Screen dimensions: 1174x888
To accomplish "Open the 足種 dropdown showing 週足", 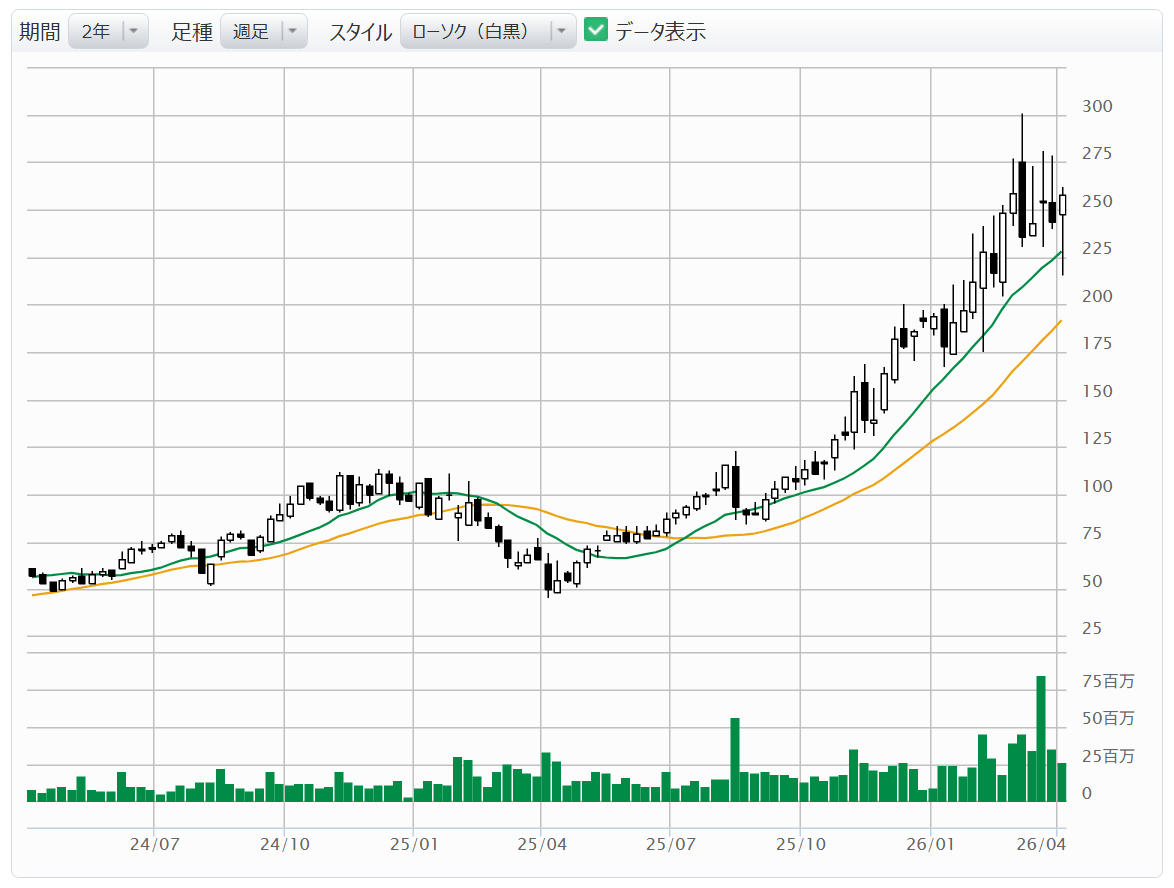I will tap(262, 31).
